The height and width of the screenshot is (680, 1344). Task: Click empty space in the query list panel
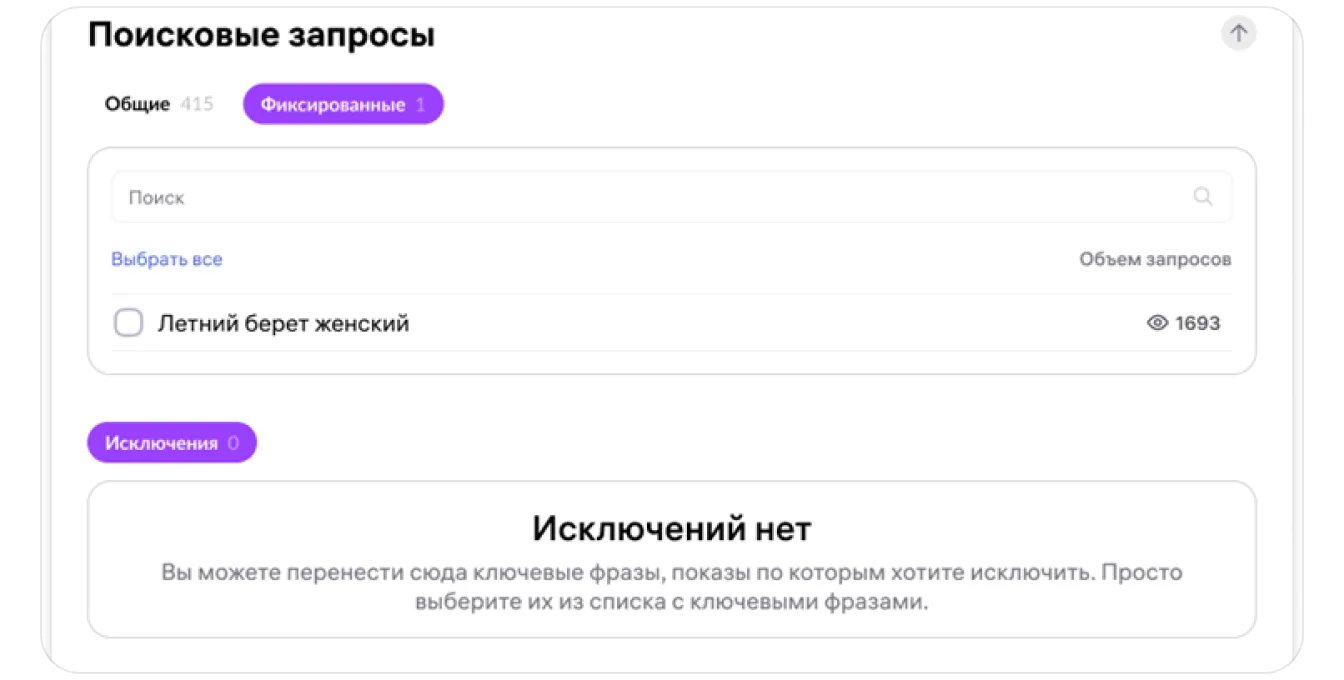point(700,362)
